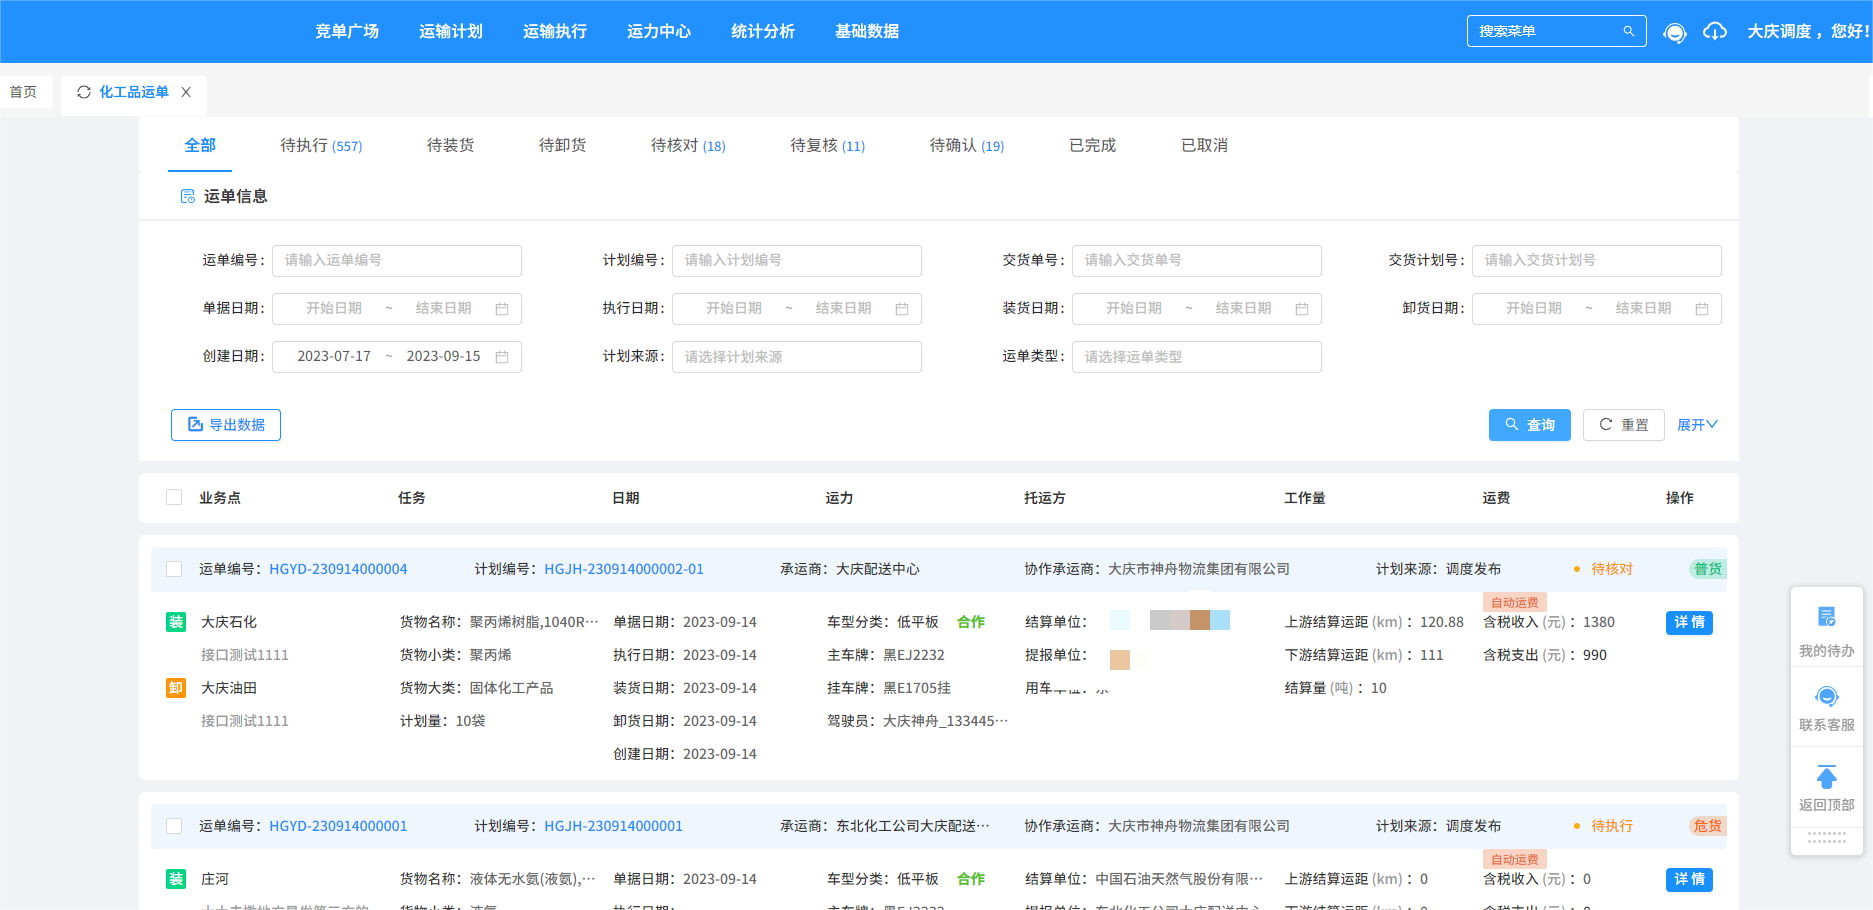Select the 已取消 tab
The image size is (1873, 910).
(1205, 145)
